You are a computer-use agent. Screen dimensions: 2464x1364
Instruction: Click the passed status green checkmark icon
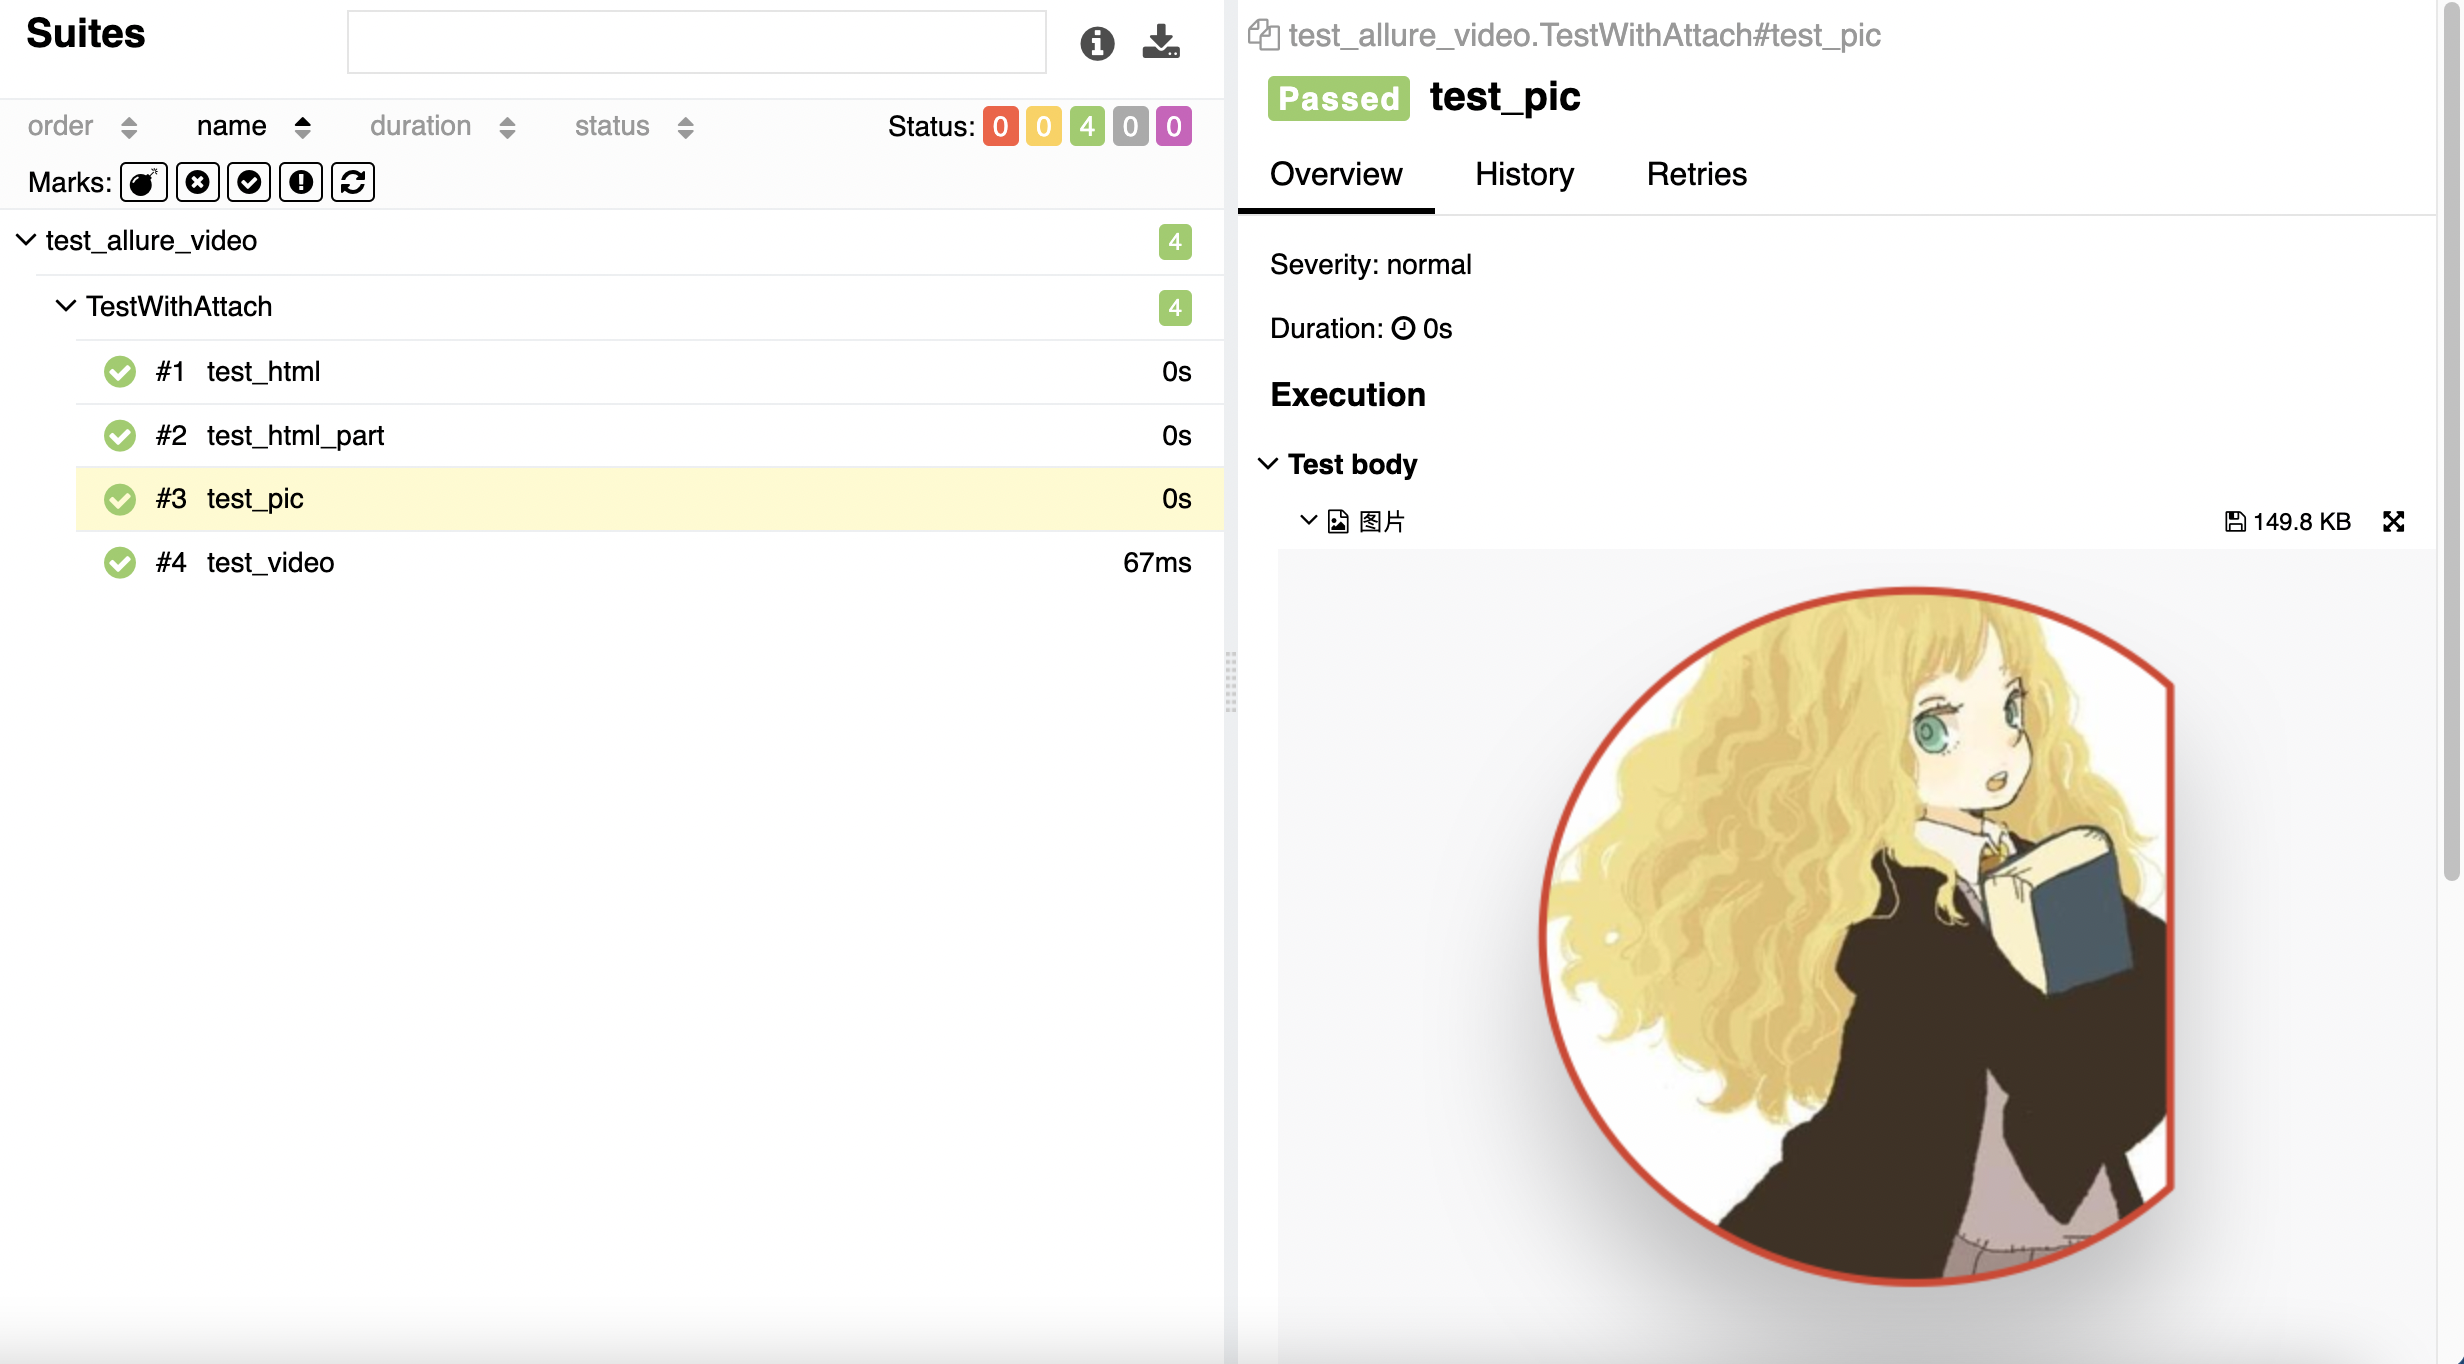(x=119, y=499)
